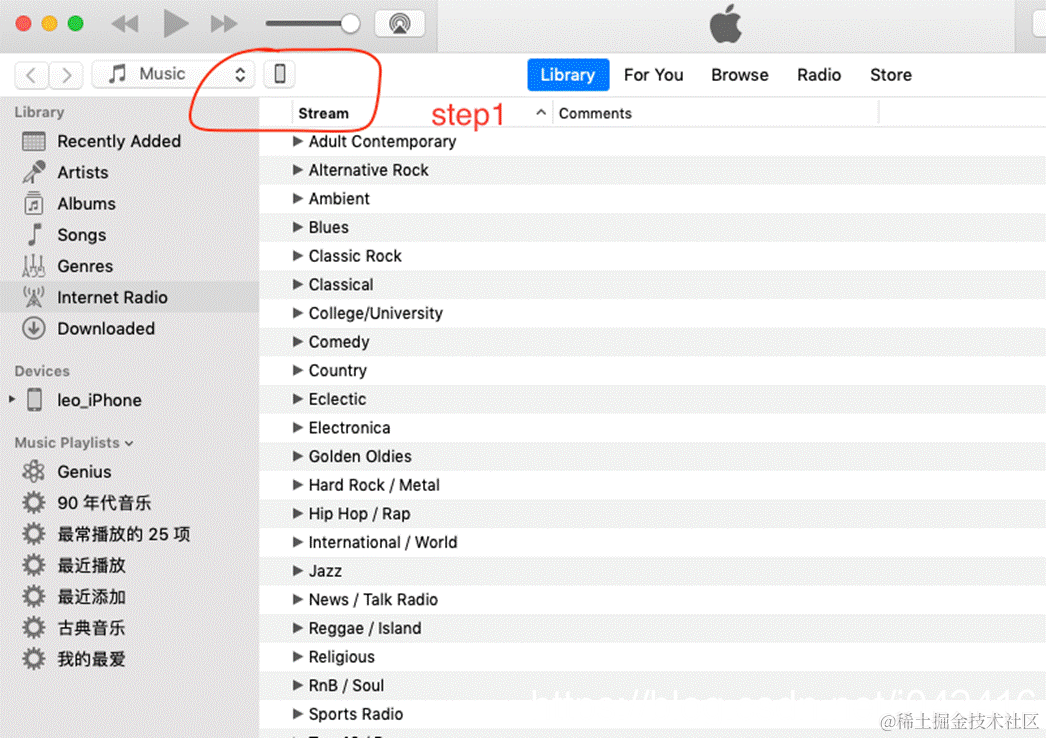Open the 90 年代音乐 playlist
Viewport: 1046px width, 738px height.
tap(129, 502)
